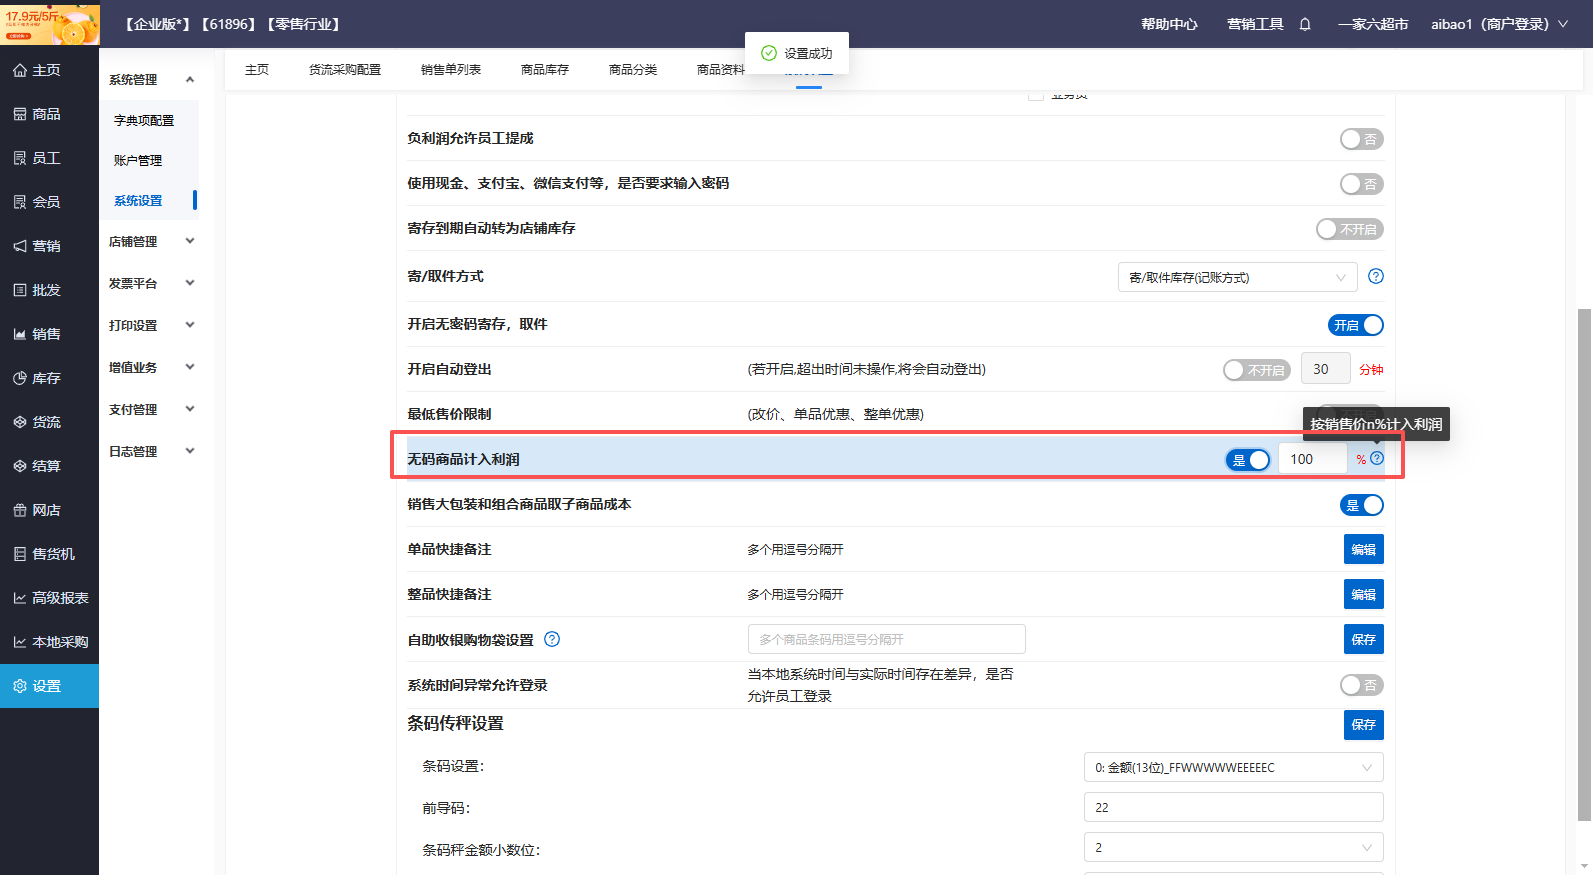Viewport: 1593px width, 875px height.
Task: Open the 寄/取件方式 dropdown
Action: pos(1237,277)
